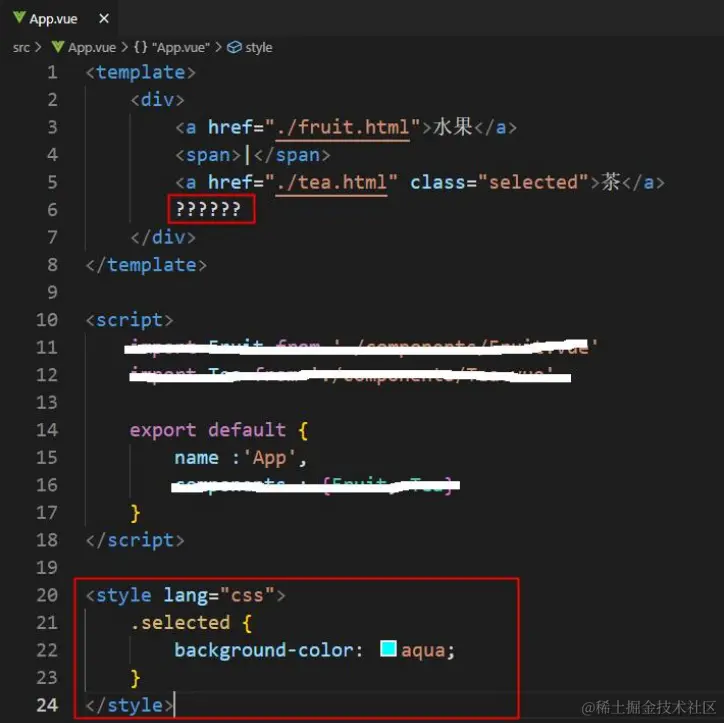The image size is (724, 723).
Task: Click the 水果 link text
Action: [x=452, y=127]
